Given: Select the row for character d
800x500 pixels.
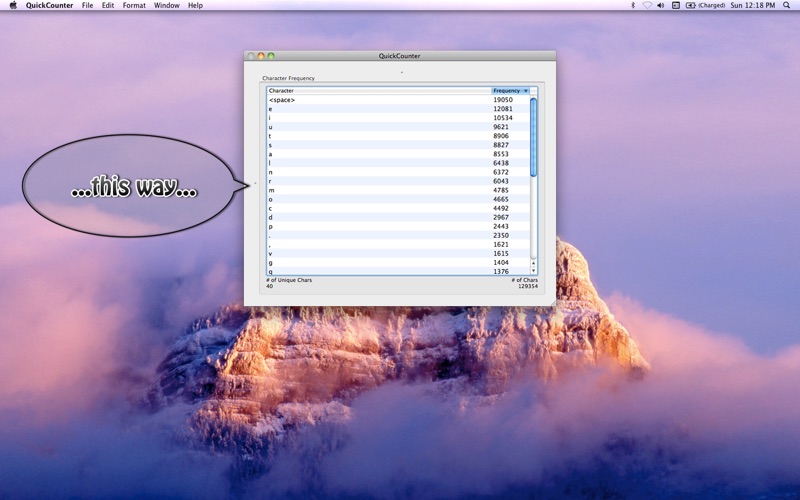Looking at the screenshot, I should 398,217.
